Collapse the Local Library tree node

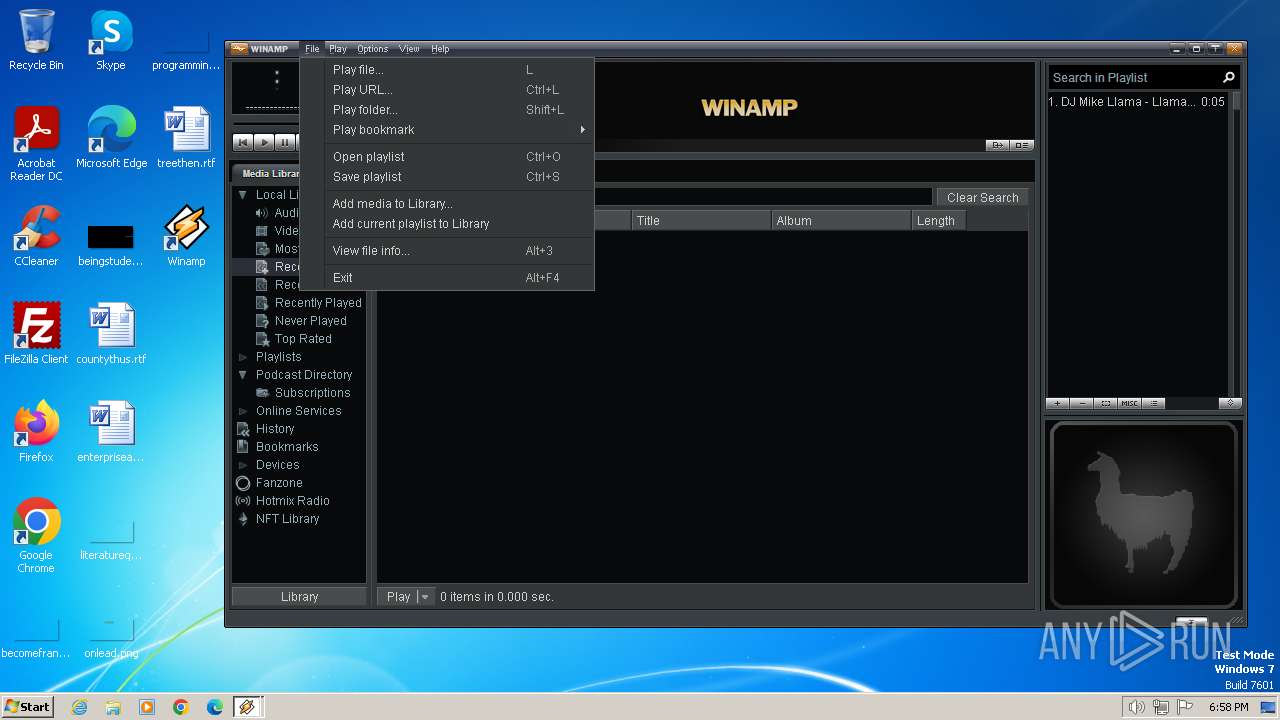pos(243,195)
